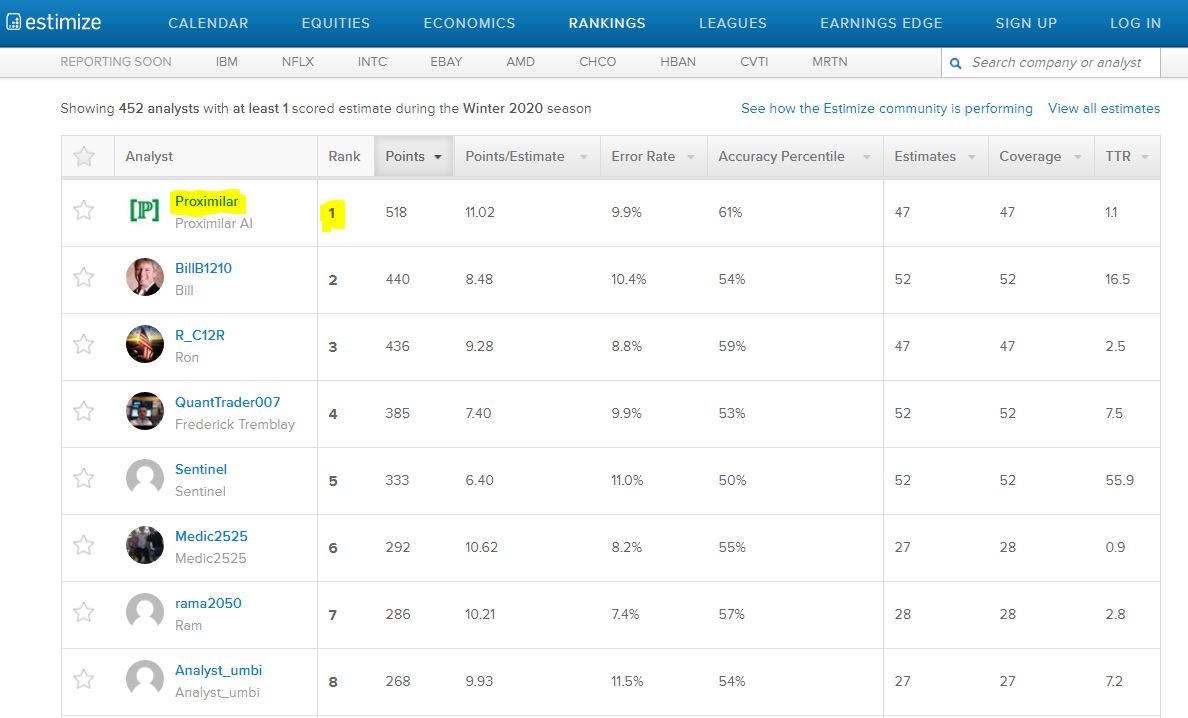Open the BillB1210 analyst link
This screenshot has height=718, width=1188.
point(203,268)
